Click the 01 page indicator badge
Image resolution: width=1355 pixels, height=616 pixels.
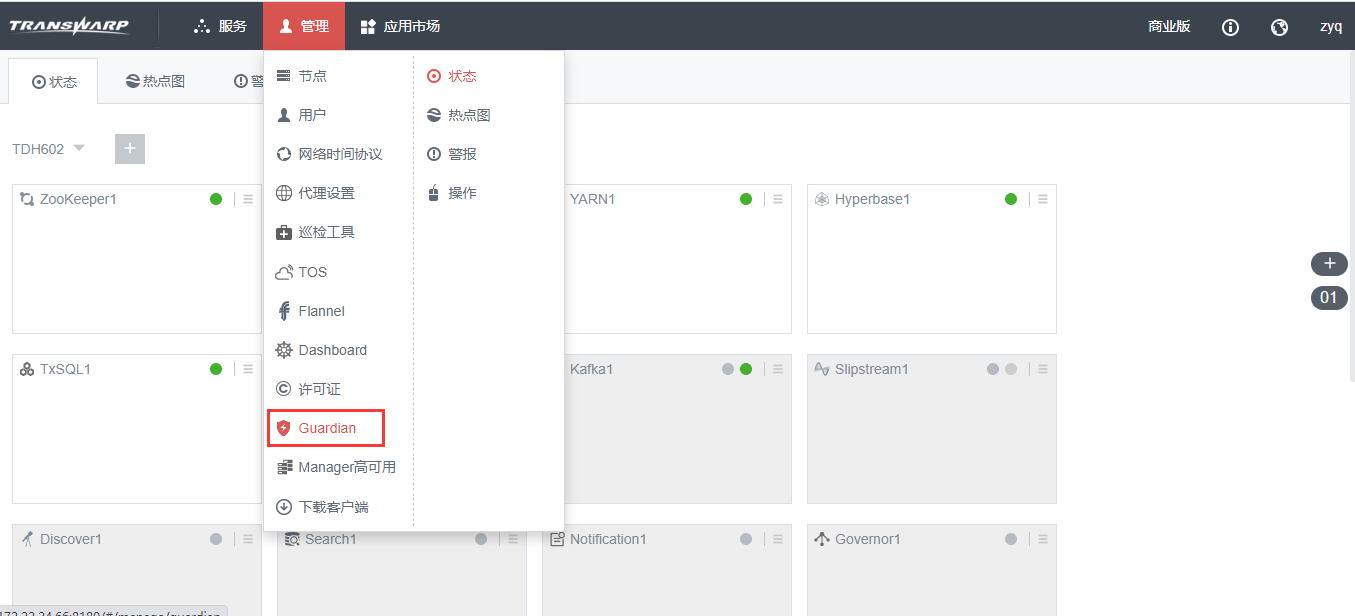pos(1329,297)
